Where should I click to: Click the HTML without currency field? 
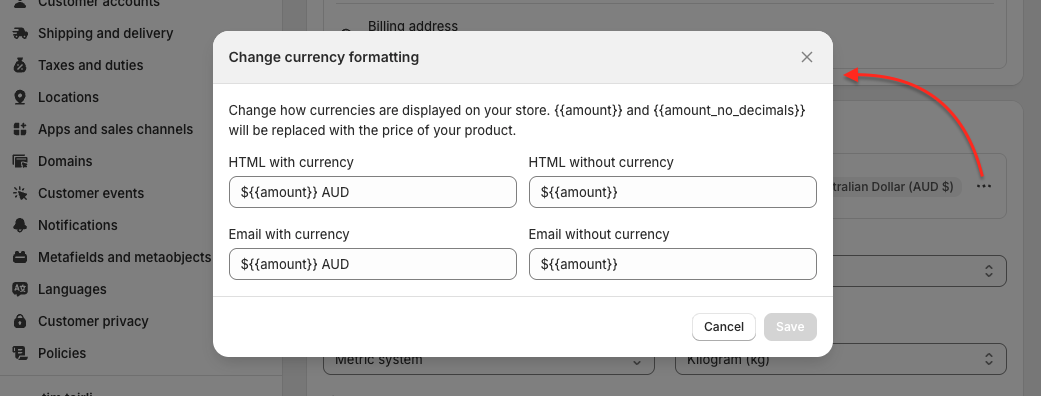[673, 192]
